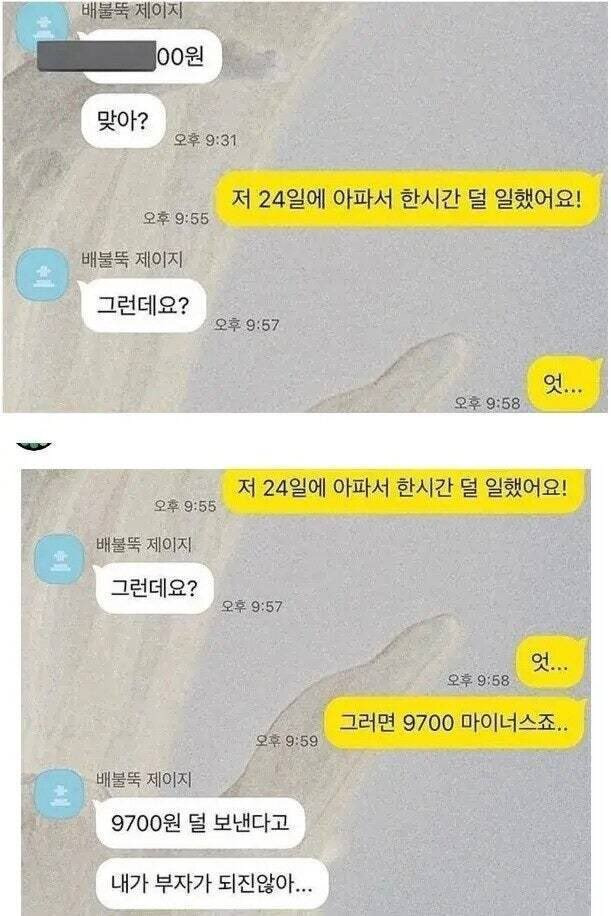Select 저 24일에 아파서 bubble in first capture
Screen dimensions: 611x916
407,199
